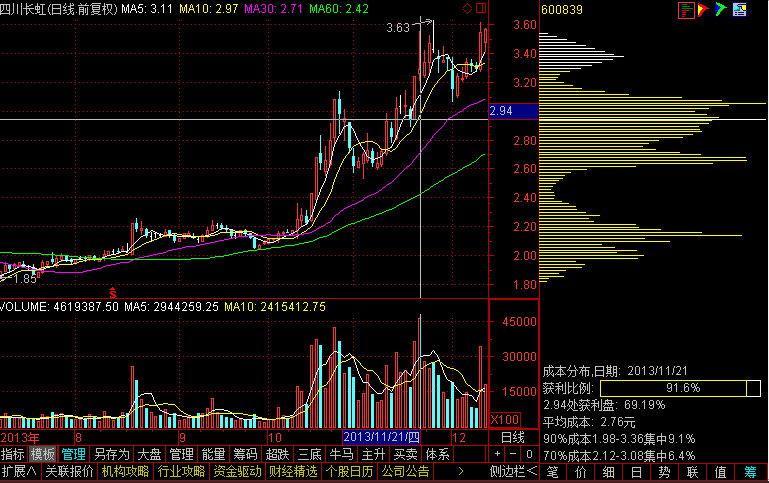Click the blue and green arrow icon
This screenshot has width=769, height=483.
click(721, 11)
